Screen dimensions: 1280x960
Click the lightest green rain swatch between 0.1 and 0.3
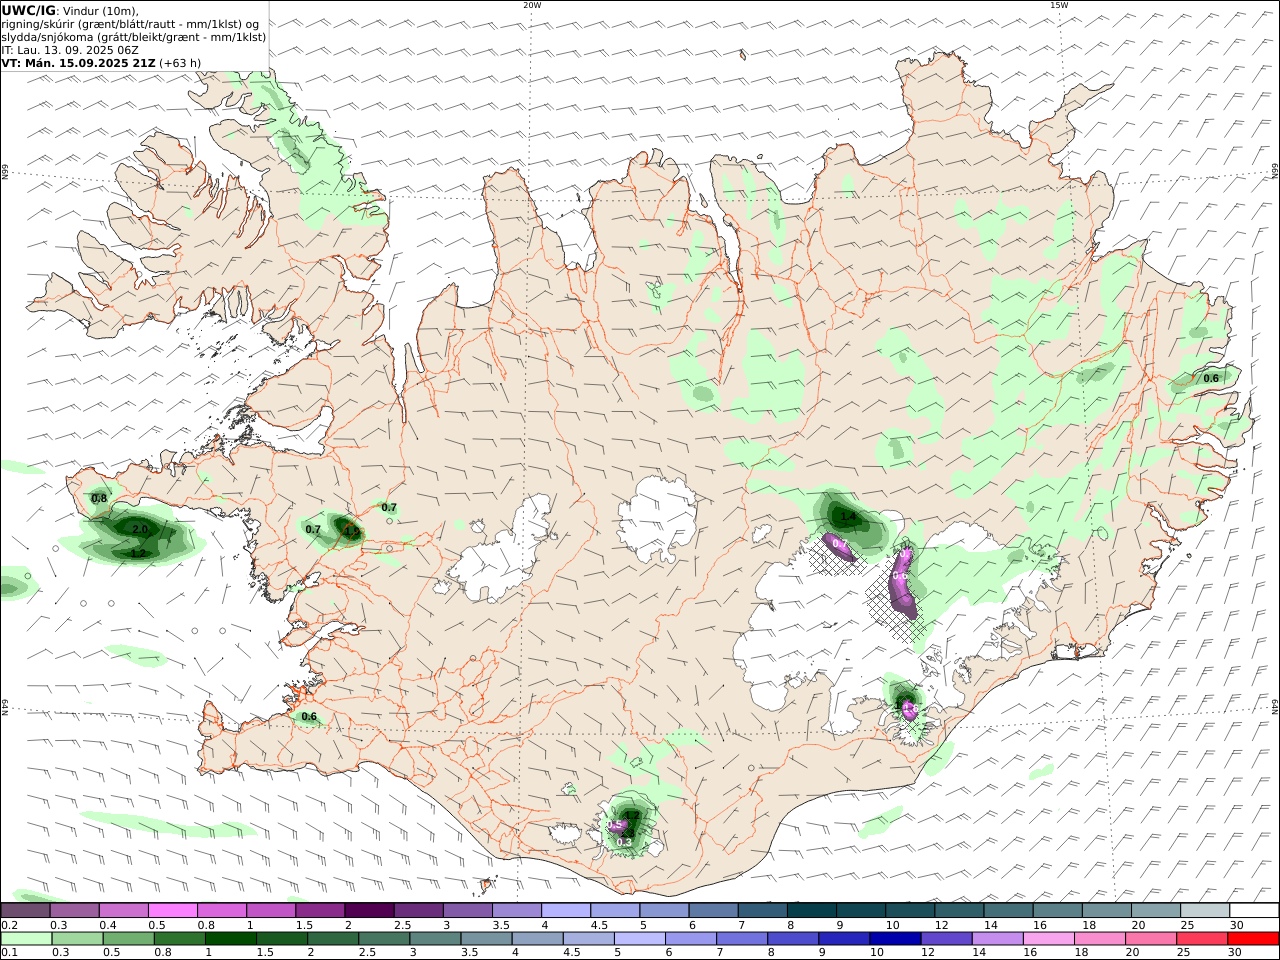[x=26, y=939]
